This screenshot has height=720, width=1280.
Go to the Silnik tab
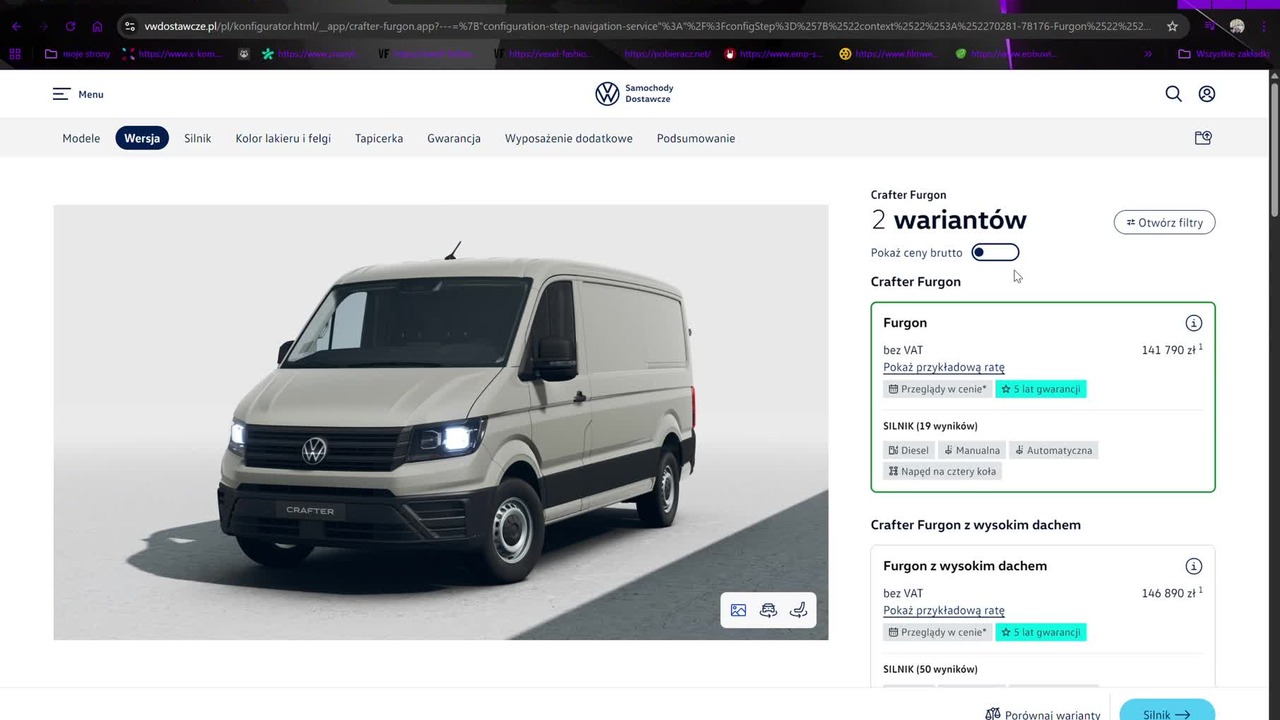[197, 138]
